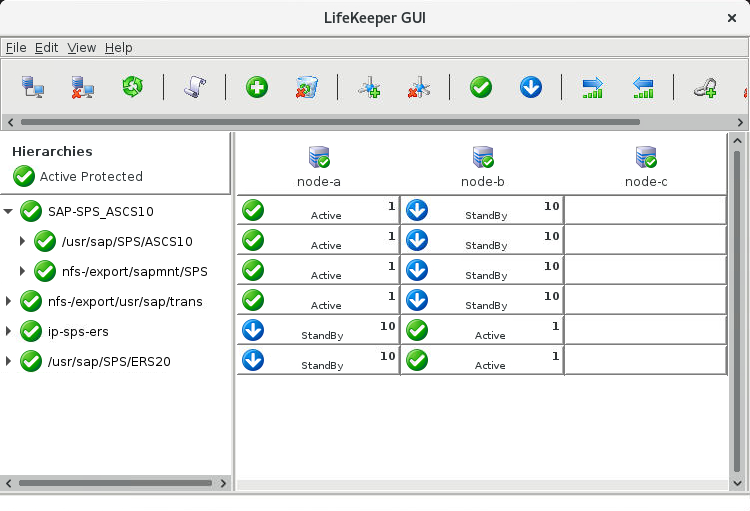Click the toolbar scrollbar right arrow

click(740, 122)
